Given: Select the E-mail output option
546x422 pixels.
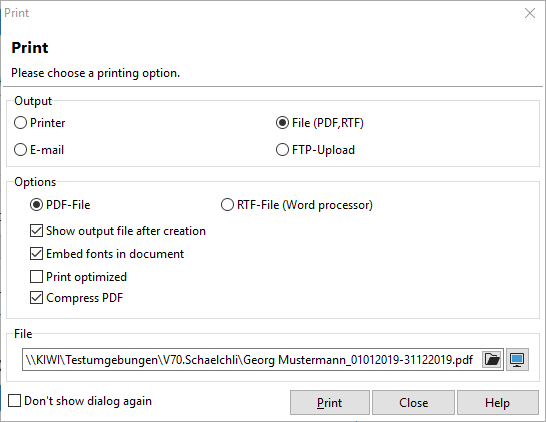Looking at the screenshot, I should tap(39, 150).
